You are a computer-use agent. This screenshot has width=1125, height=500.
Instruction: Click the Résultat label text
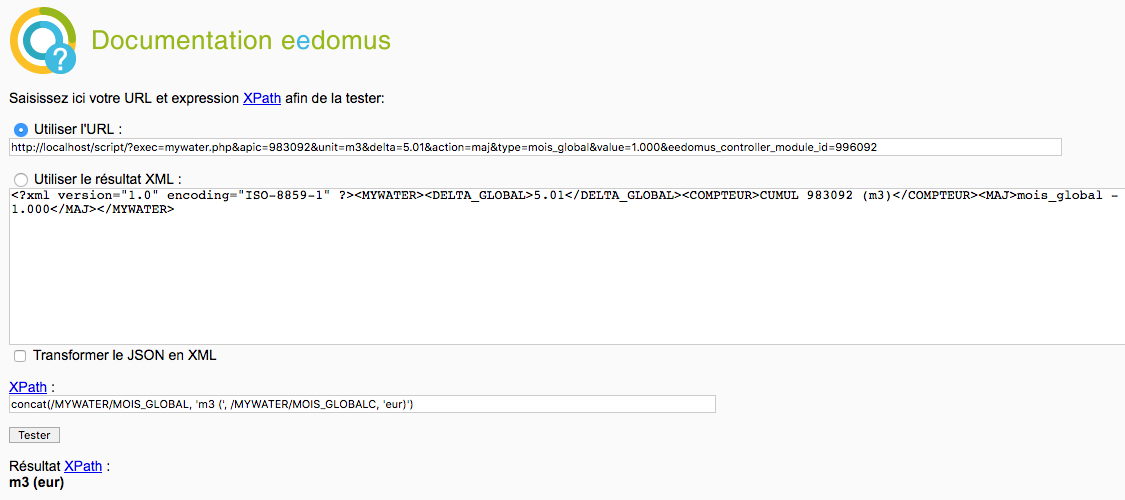[x=35, y=466]
